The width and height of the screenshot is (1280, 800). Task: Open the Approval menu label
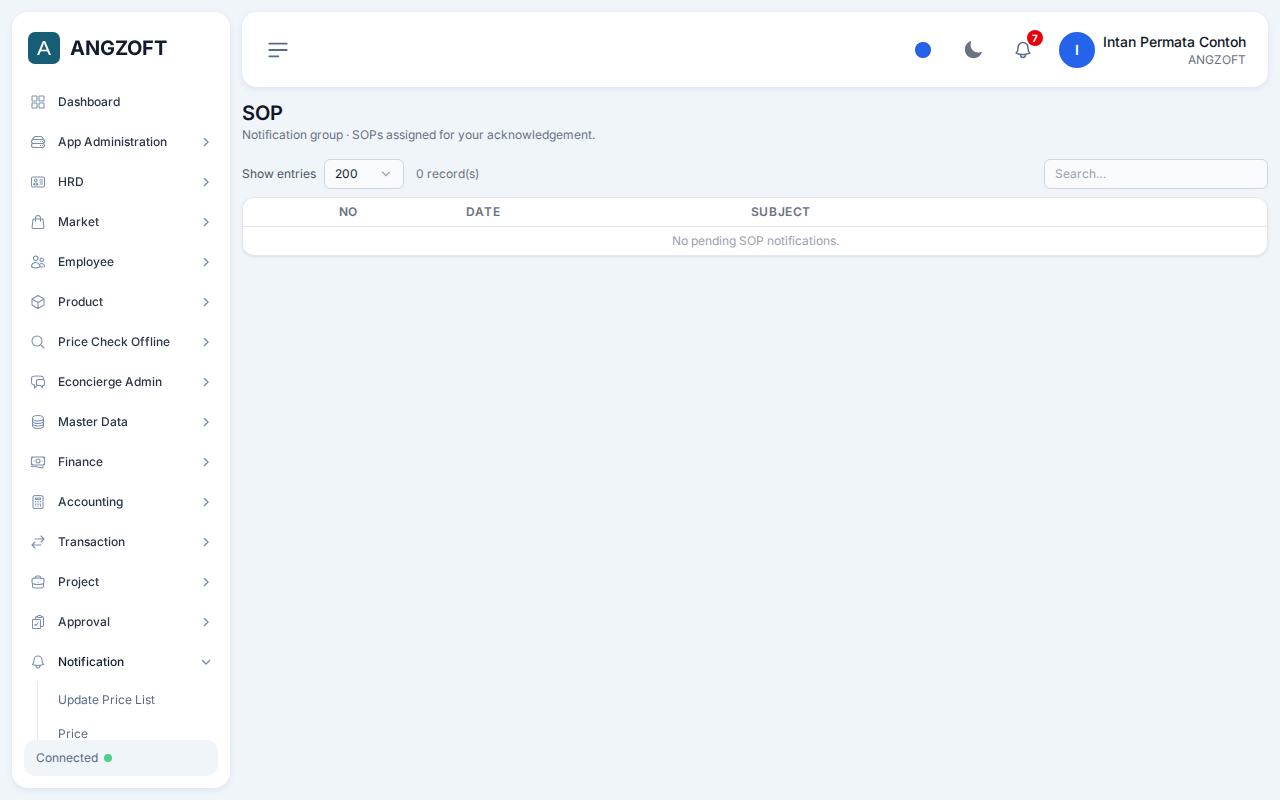[84, 622]
